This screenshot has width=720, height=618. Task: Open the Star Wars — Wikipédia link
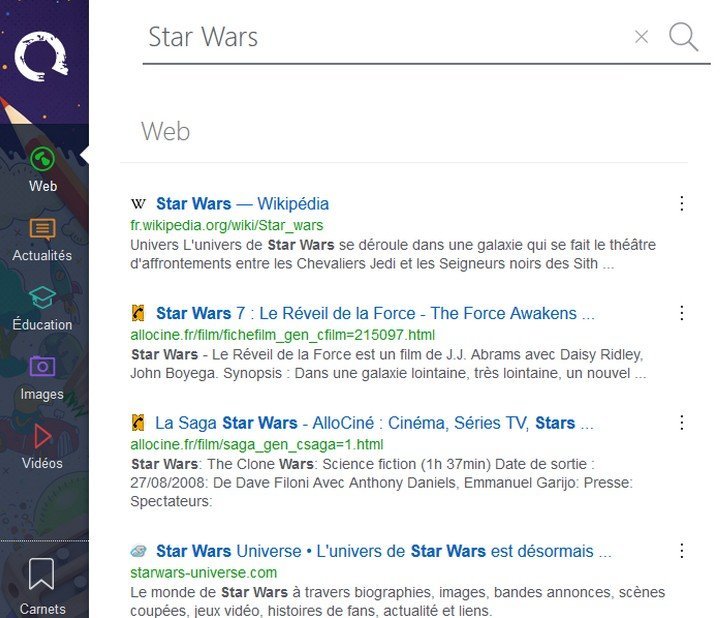pyautogui.click(x=242, y=203)
